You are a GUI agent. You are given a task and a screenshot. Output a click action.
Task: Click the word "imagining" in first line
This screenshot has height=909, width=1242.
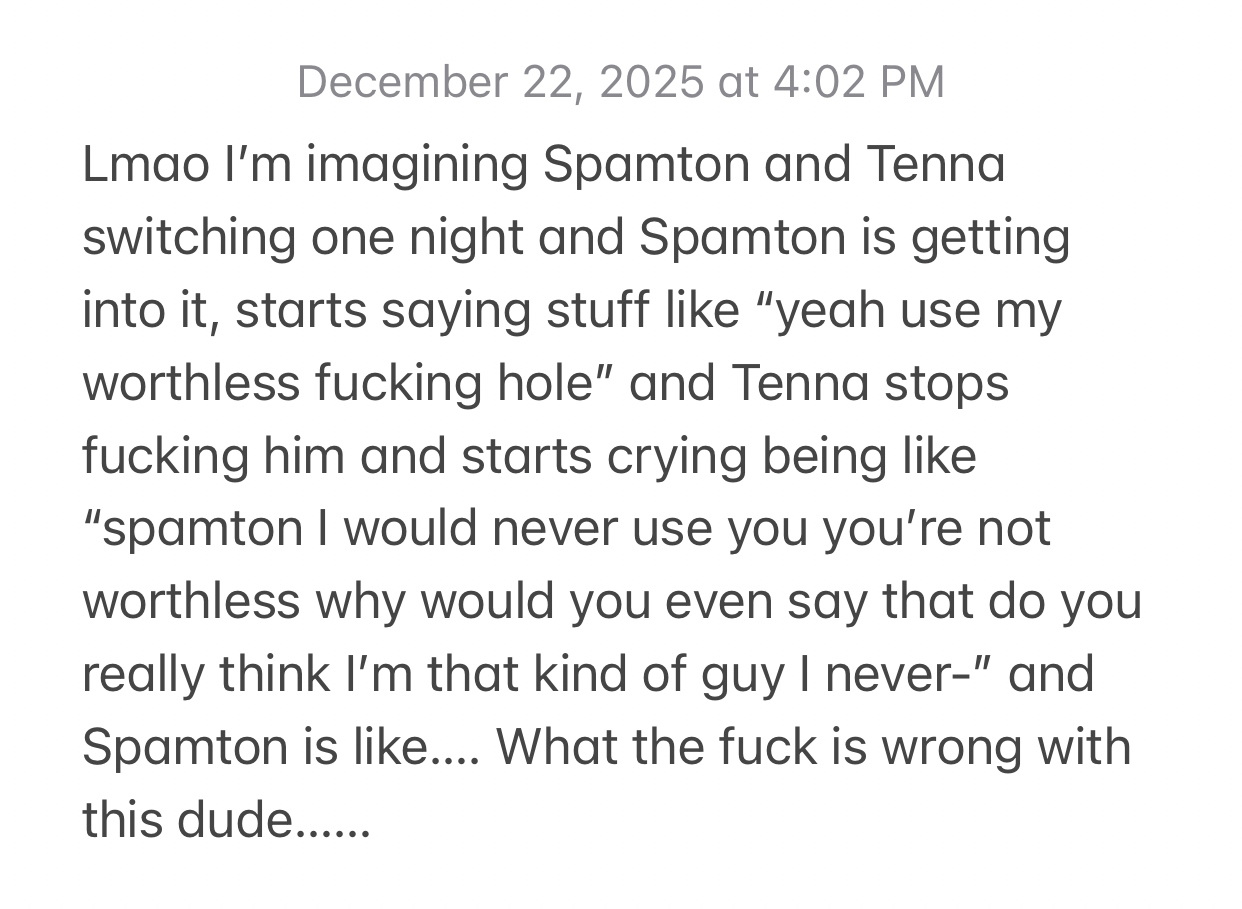click(416, 165)
